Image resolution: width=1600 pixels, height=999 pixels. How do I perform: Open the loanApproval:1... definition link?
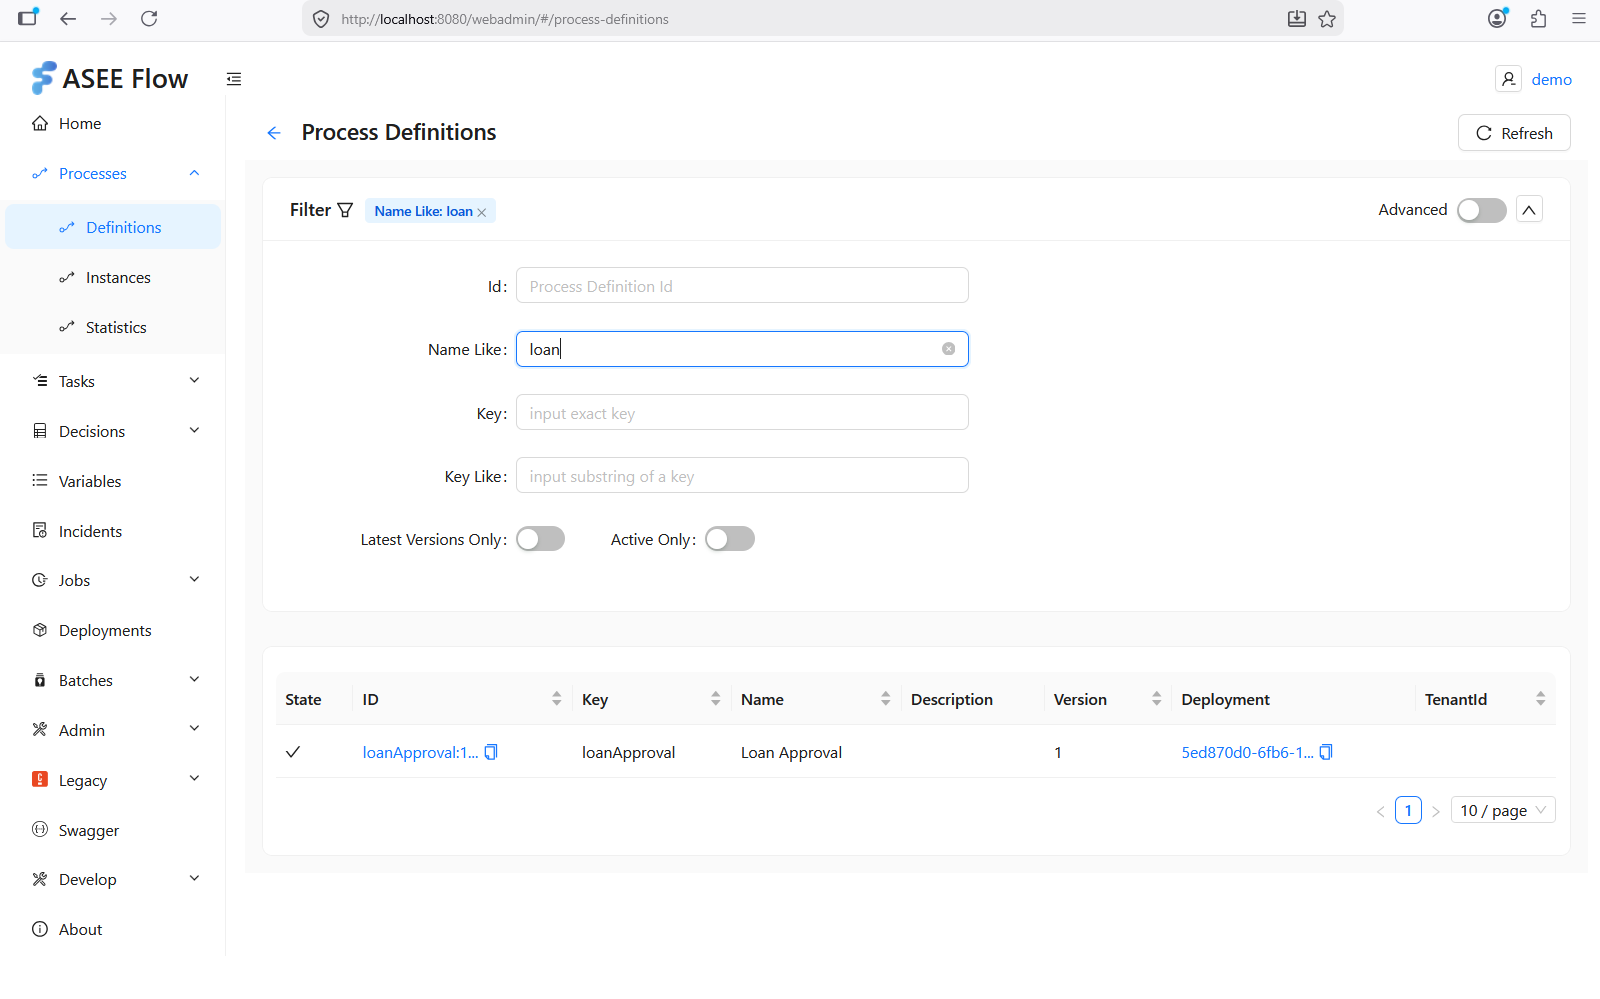point(420,752)
